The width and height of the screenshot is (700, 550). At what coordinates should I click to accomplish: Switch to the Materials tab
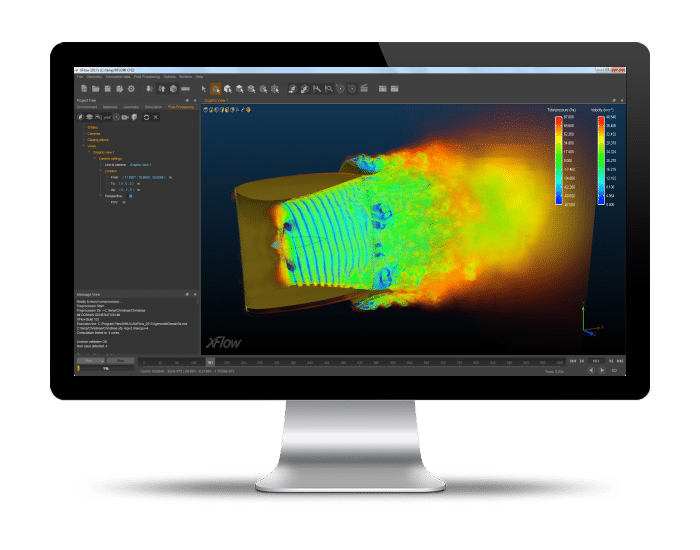coord(110,107)
